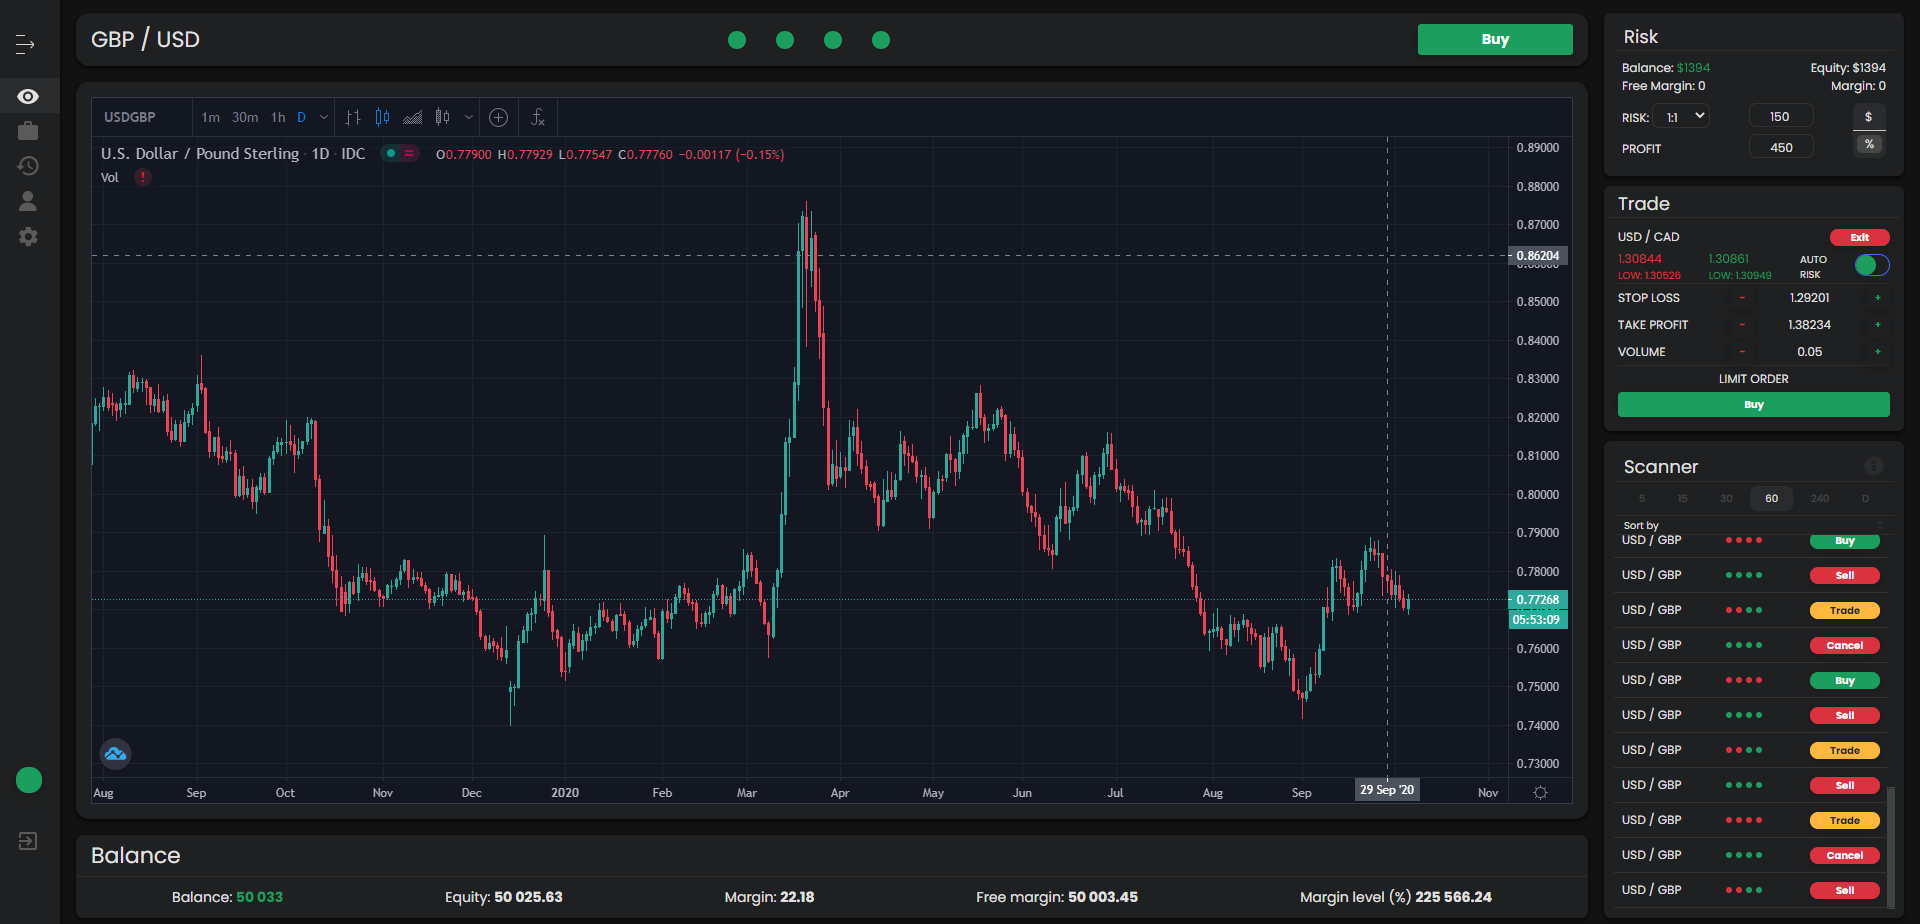Open the portfolio briefcase icon in the sidebar

click(x=28, y=130)
